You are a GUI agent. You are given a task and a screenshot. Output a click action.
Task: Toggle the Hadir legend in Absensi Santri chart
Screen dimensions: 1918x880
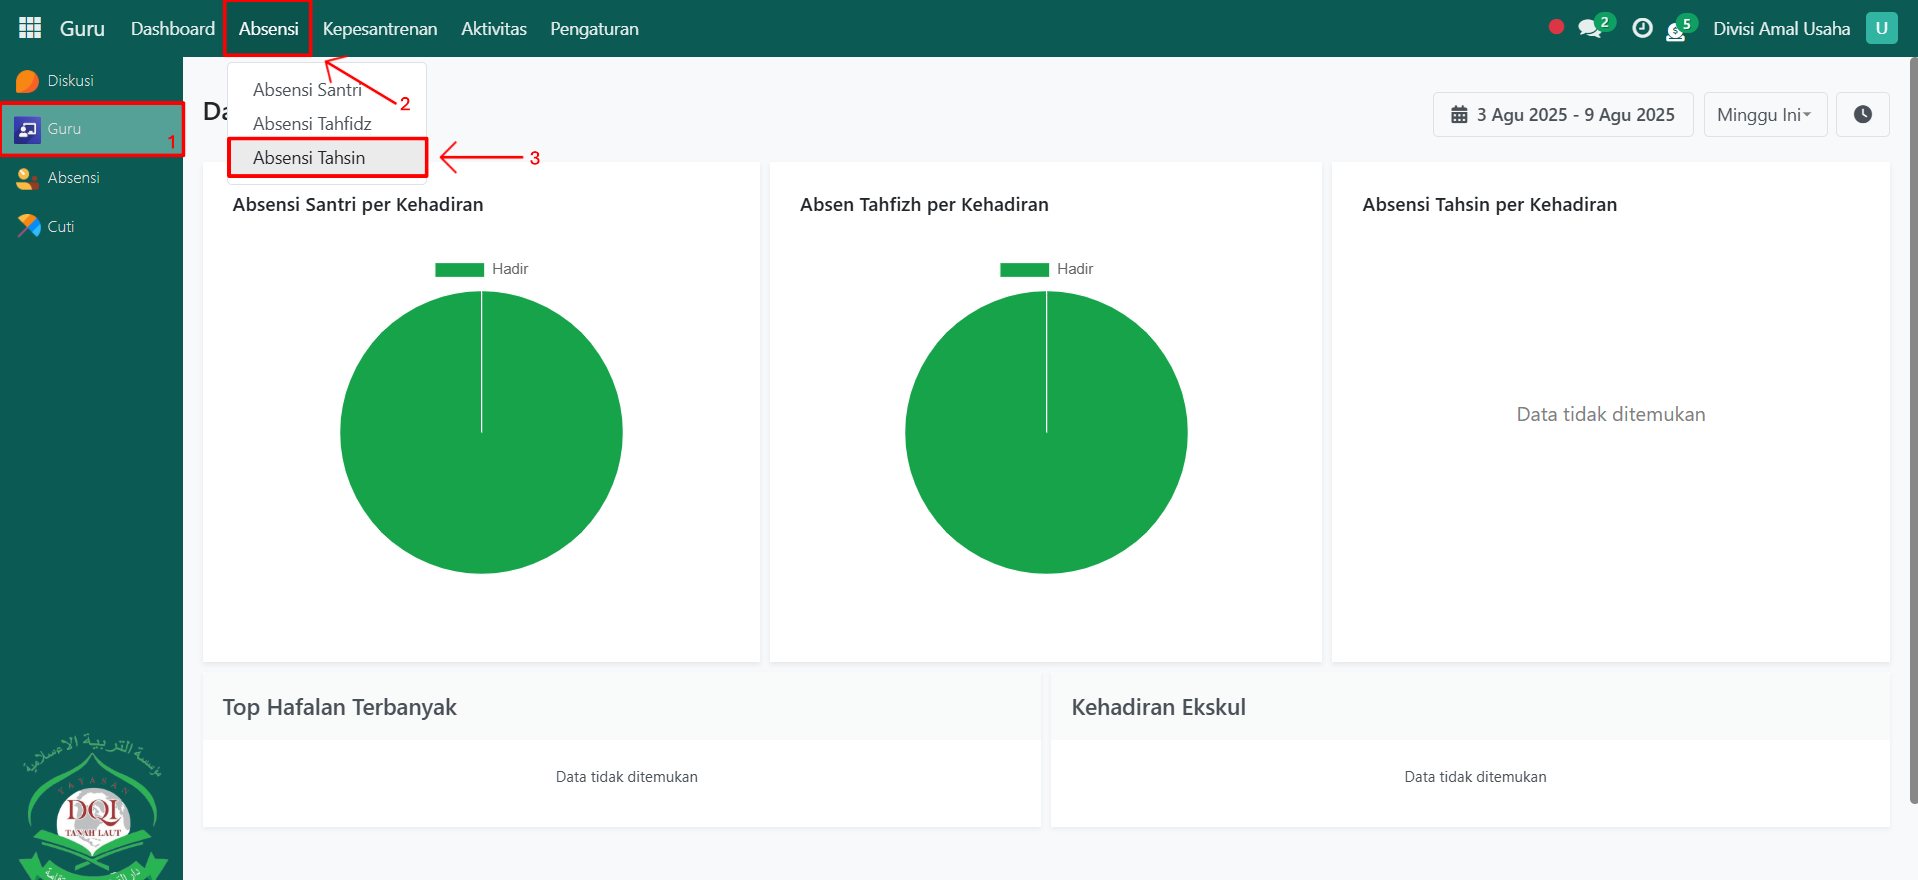coord(482,269)
